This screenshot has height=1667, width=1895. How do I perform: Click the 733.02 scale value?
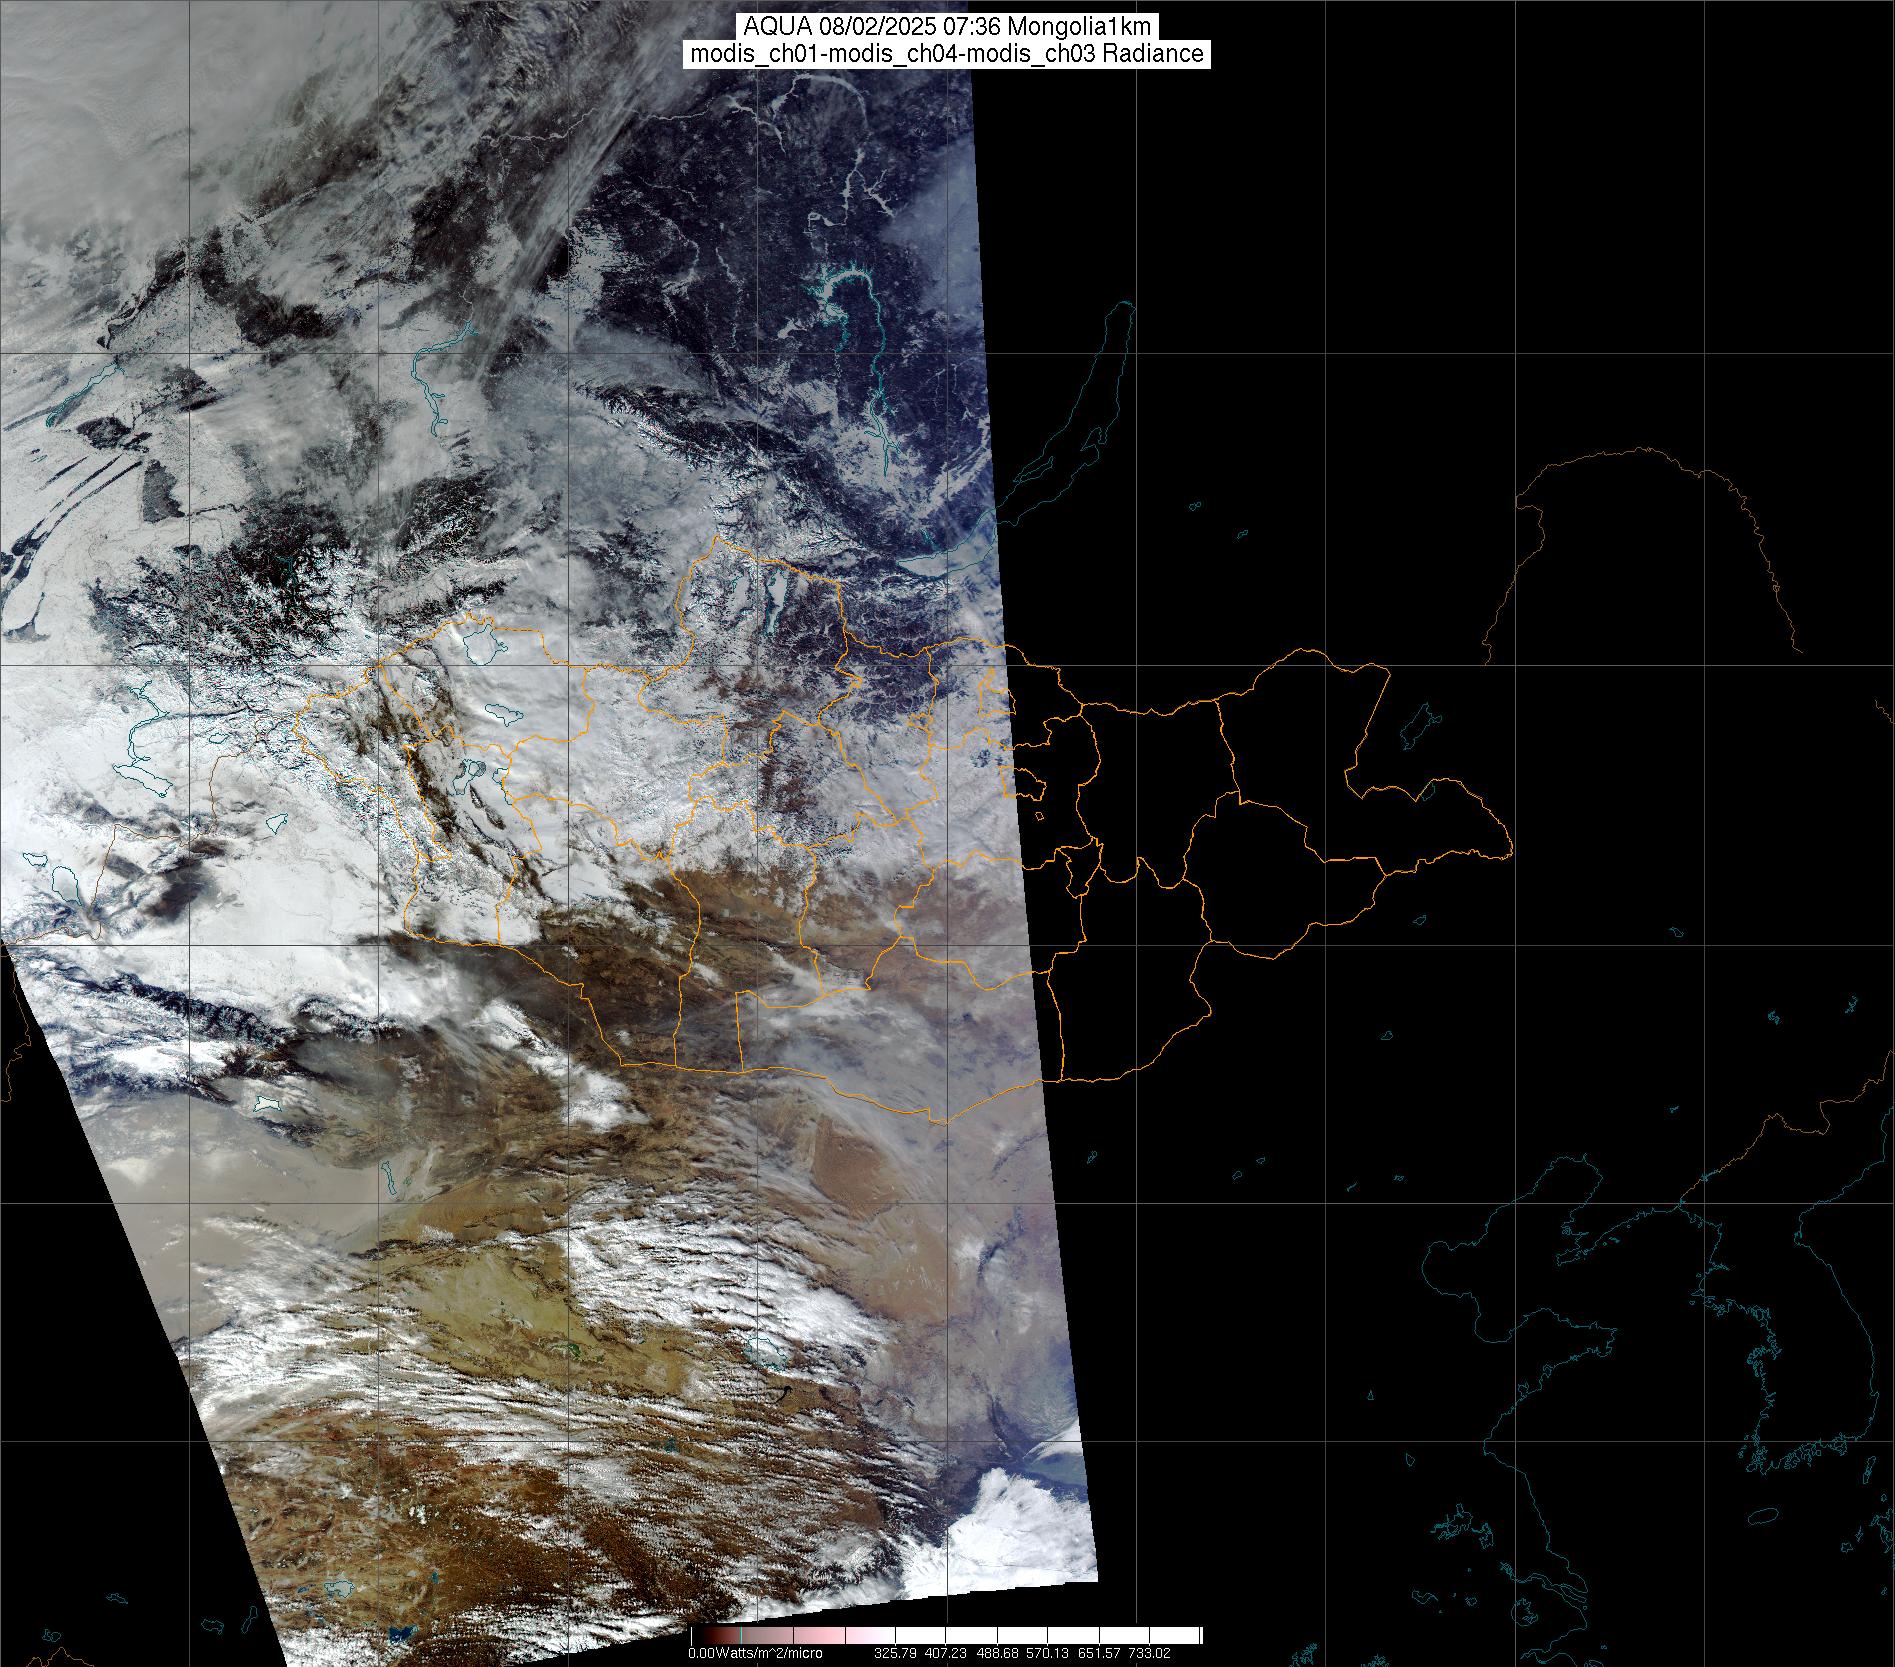[x=1152, y=1653]
